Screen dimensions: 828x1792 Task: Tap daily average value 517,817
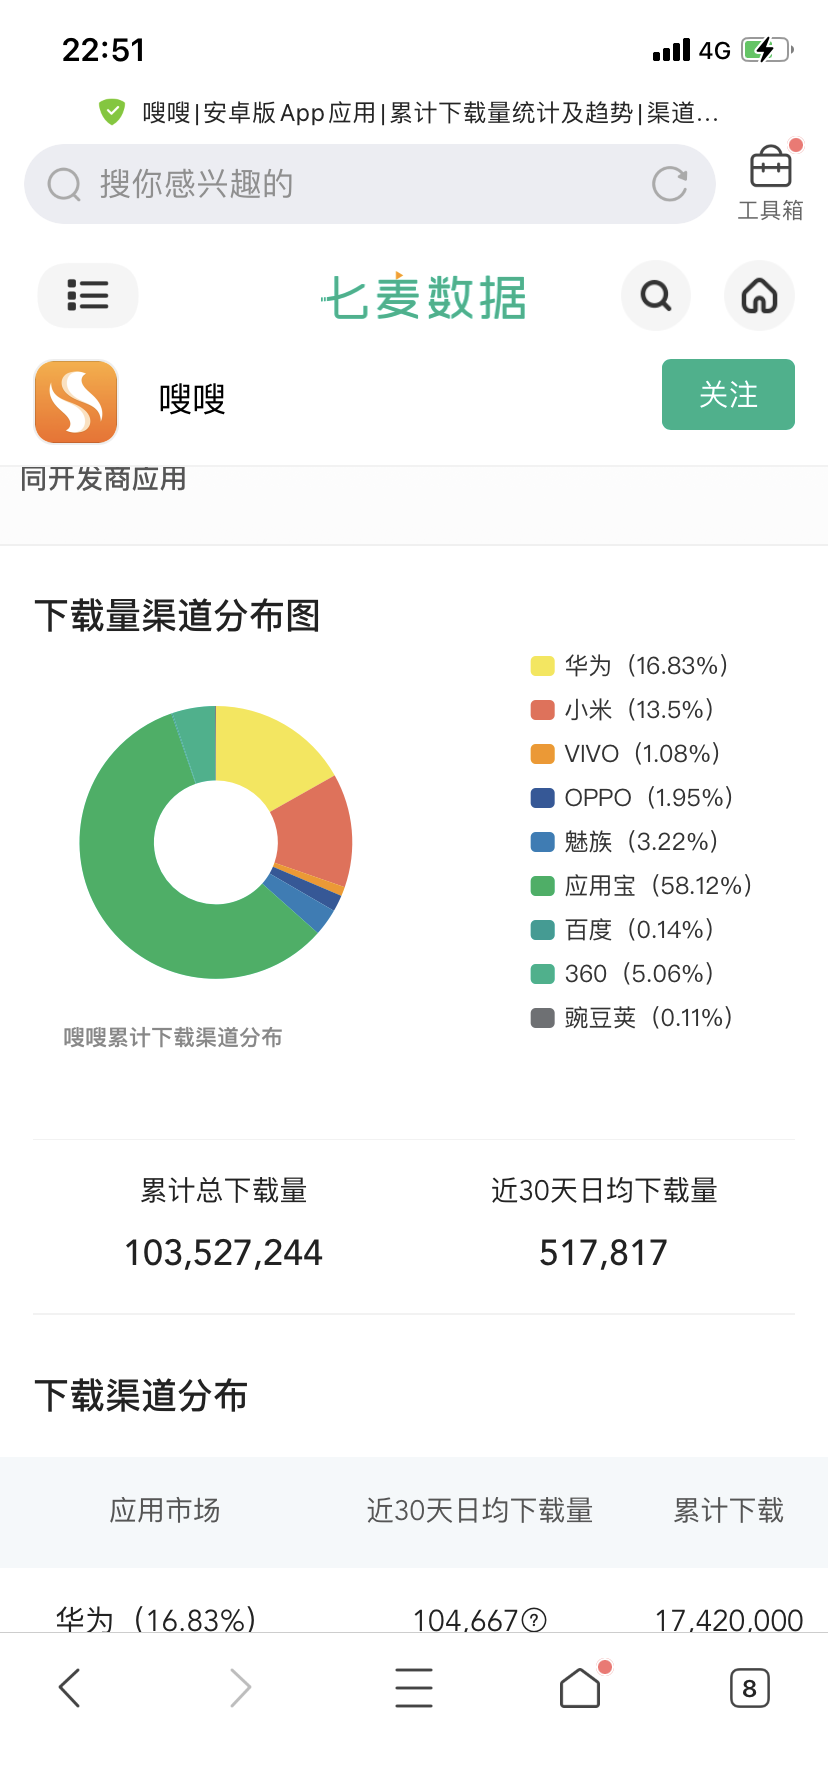pyautogui.click(x=603, y=1253)
